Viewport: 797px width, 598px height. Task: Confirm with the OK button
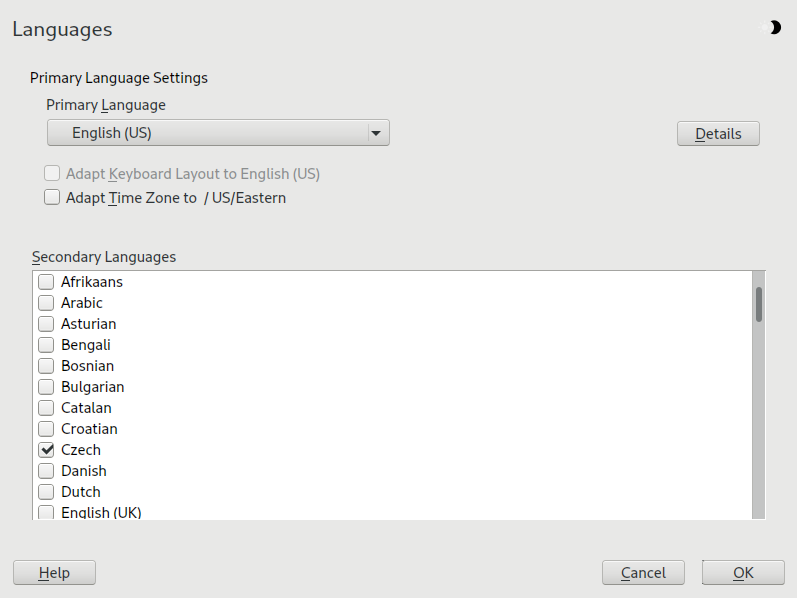[x=743, y=573]
